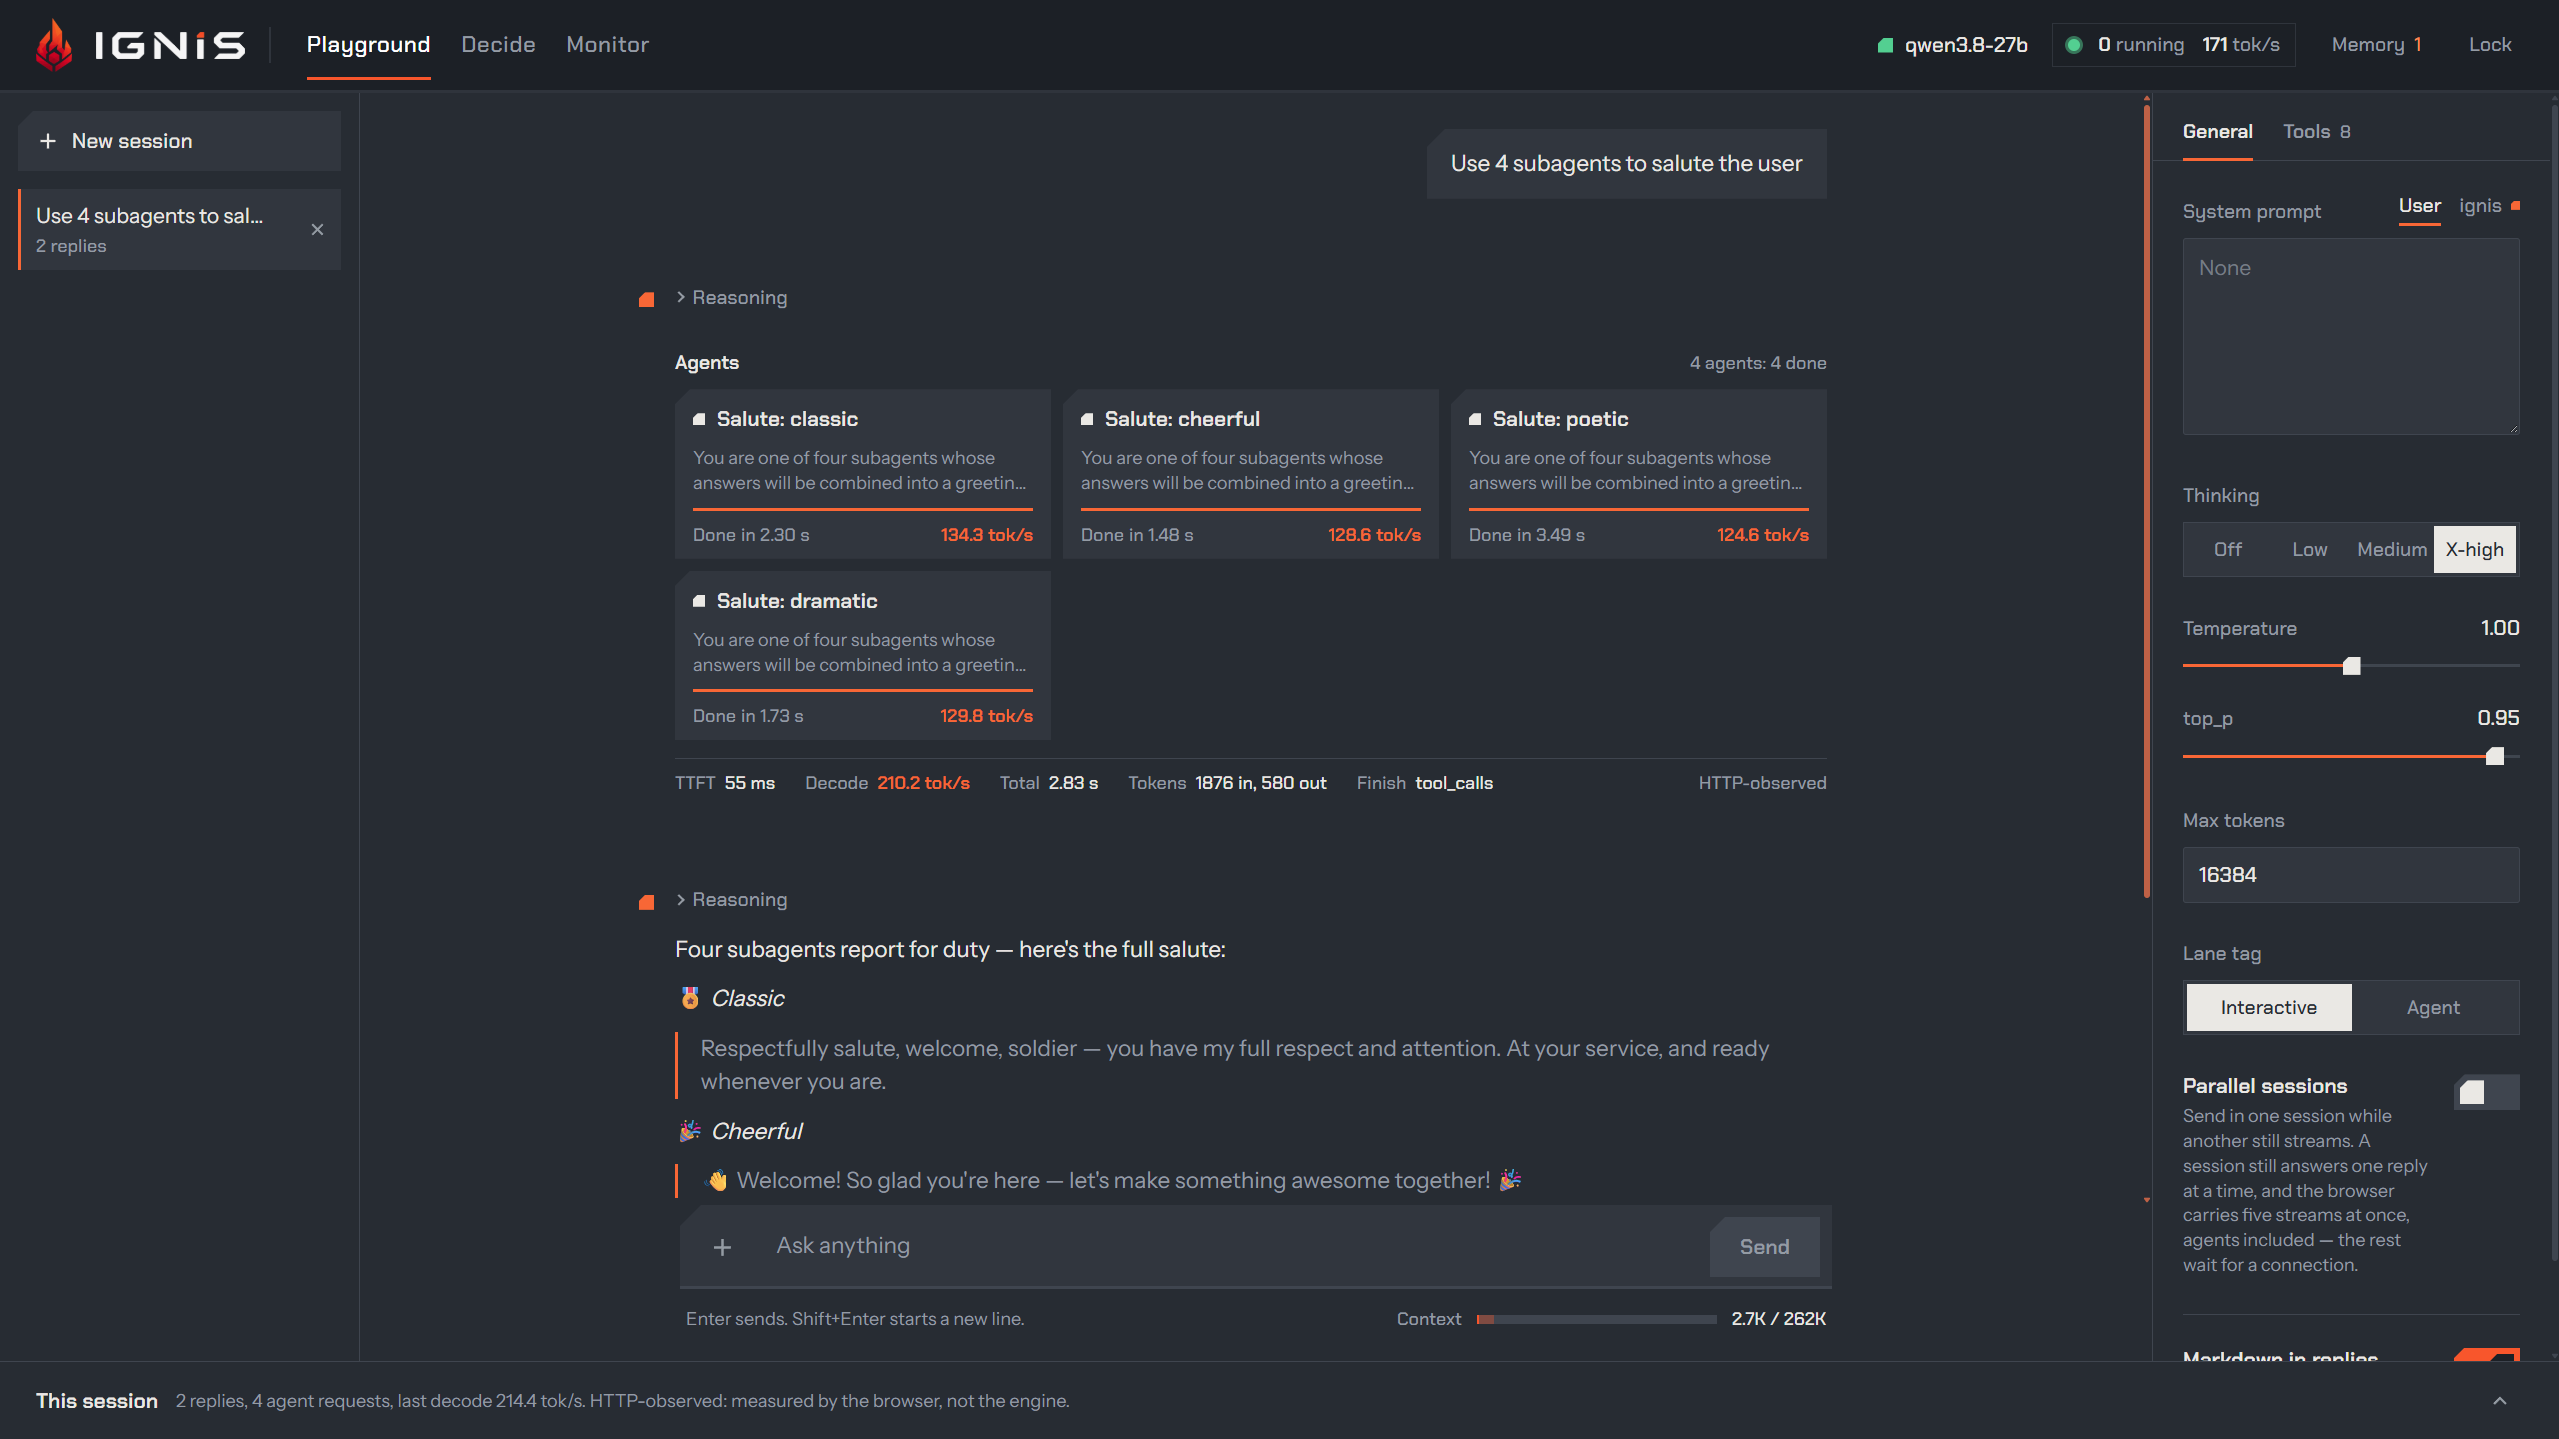2559x1439 pixels.
Task: Click the green running status dot
Action: click(2074, 45)
